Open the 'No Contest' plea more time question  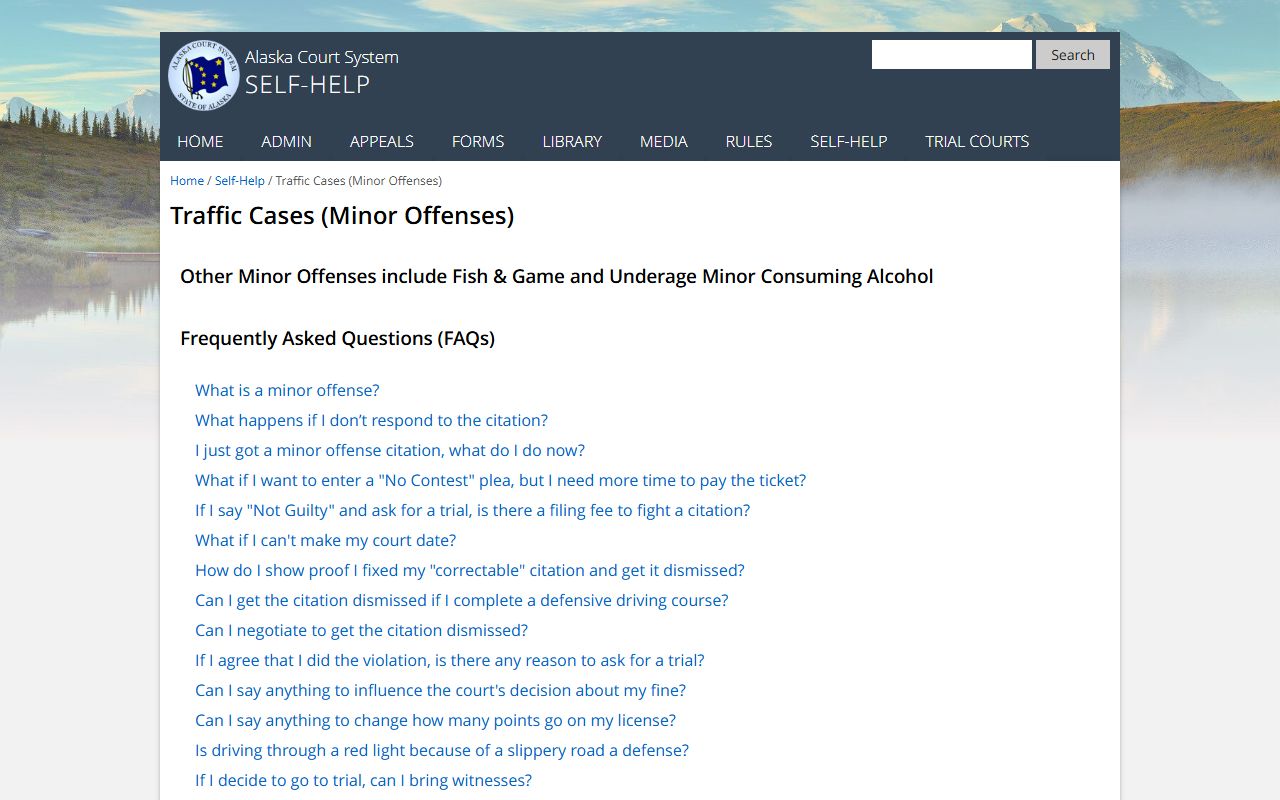point(500,480)
